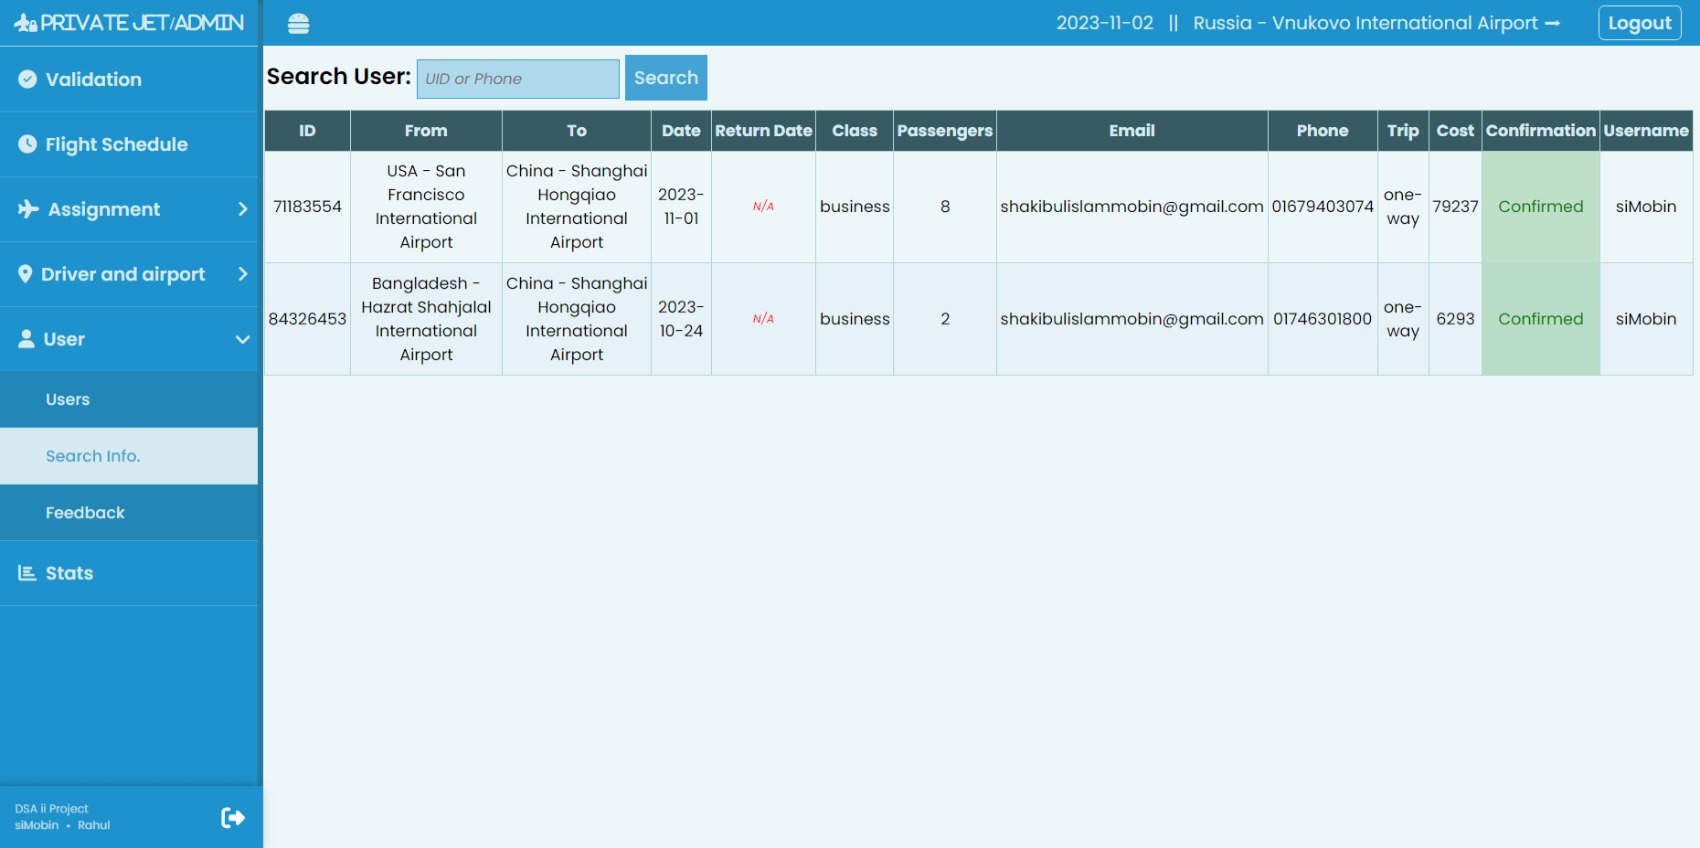This screenshot has width=1700, height=848.
Task: Click the cost value 6293
Action: click(x=1455, y=319)
